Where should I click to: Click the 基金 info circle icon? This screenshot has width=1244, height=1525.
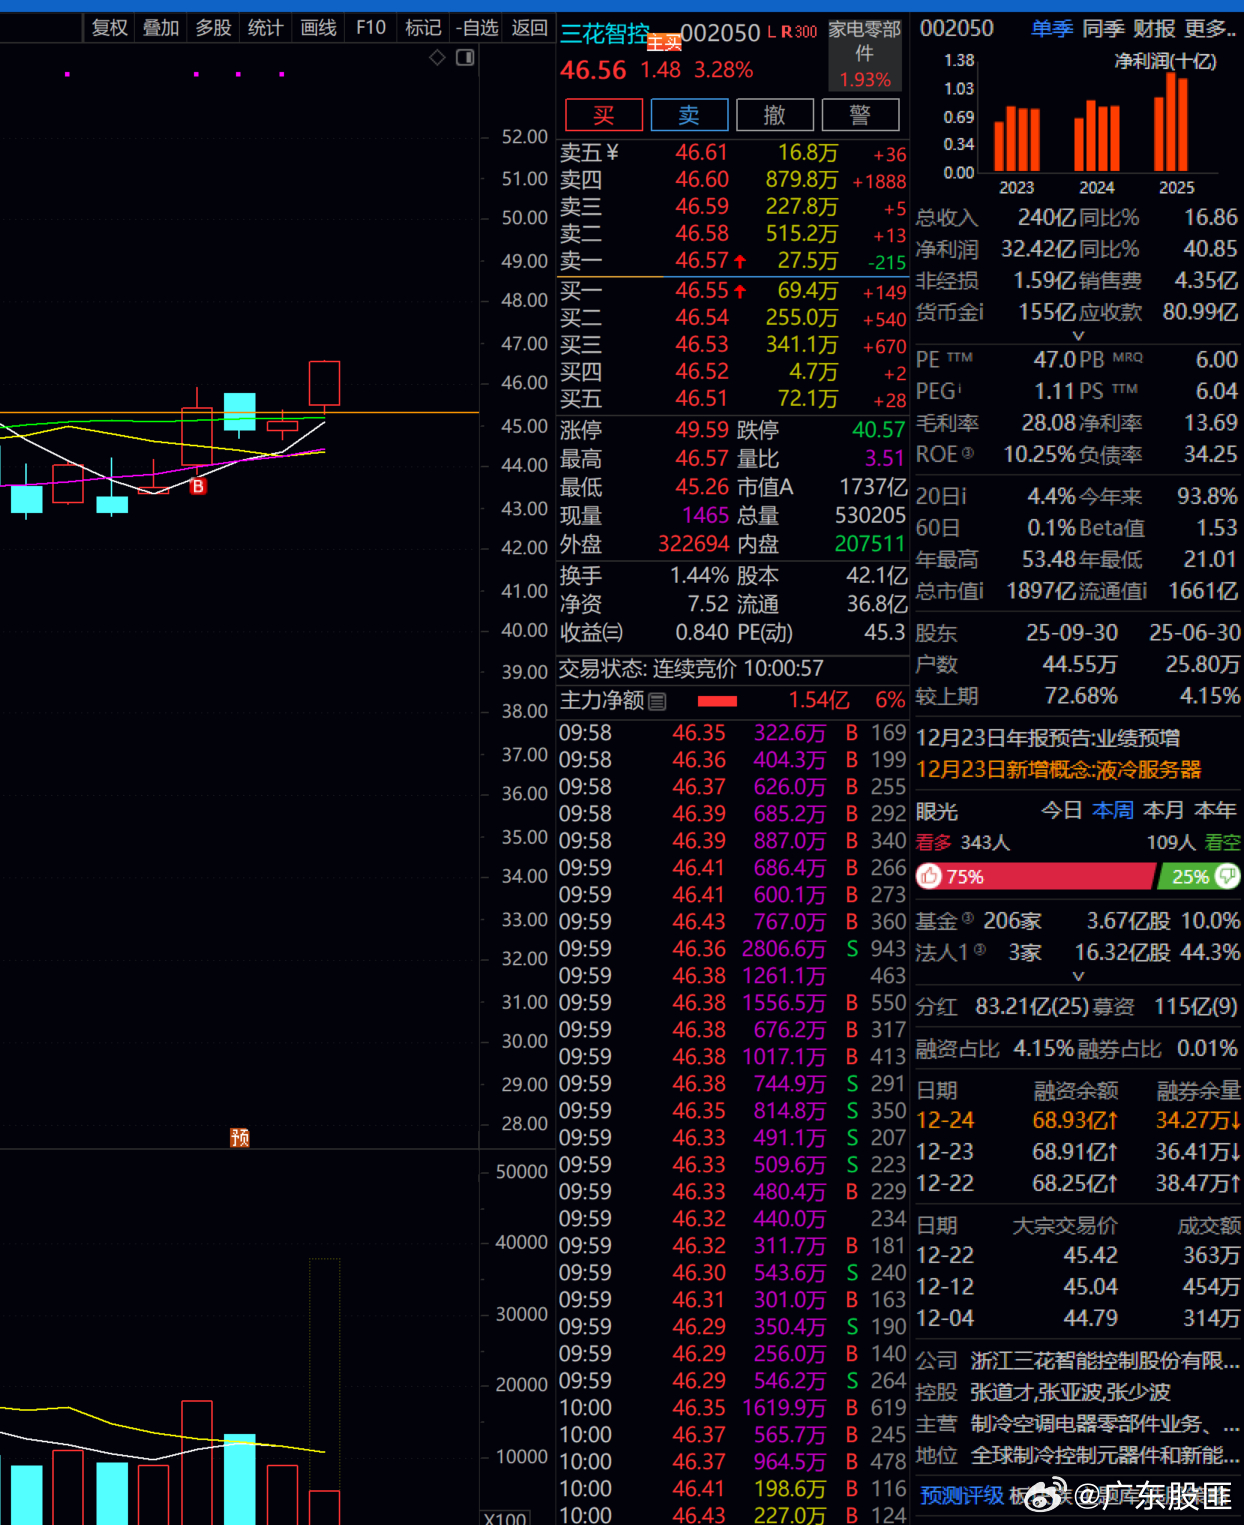coord(968,918)
